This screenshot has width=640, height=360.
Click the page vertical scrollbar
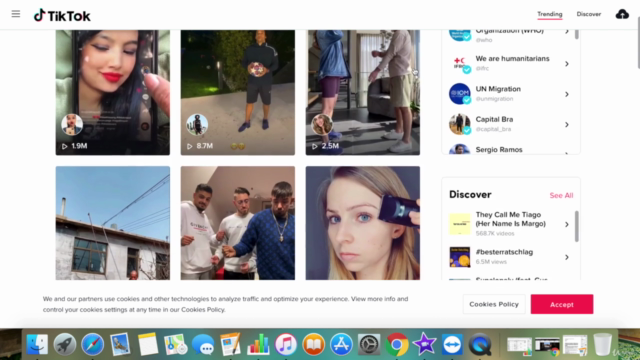pos(638,43)
